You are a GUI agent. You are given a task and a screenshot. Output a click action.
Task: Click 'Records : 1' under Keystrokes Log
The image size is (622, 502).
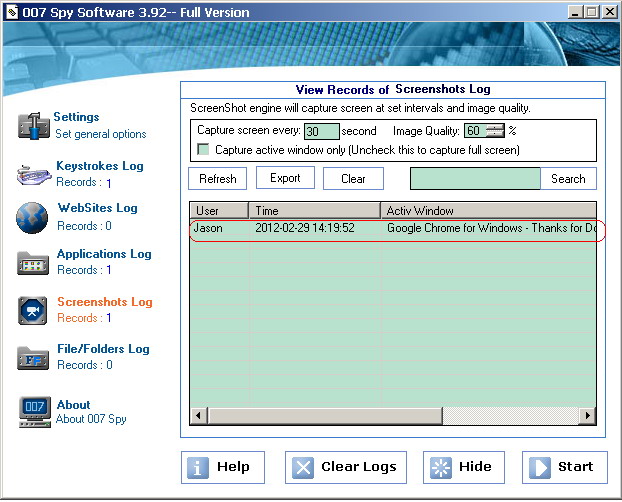coord(84,183)
